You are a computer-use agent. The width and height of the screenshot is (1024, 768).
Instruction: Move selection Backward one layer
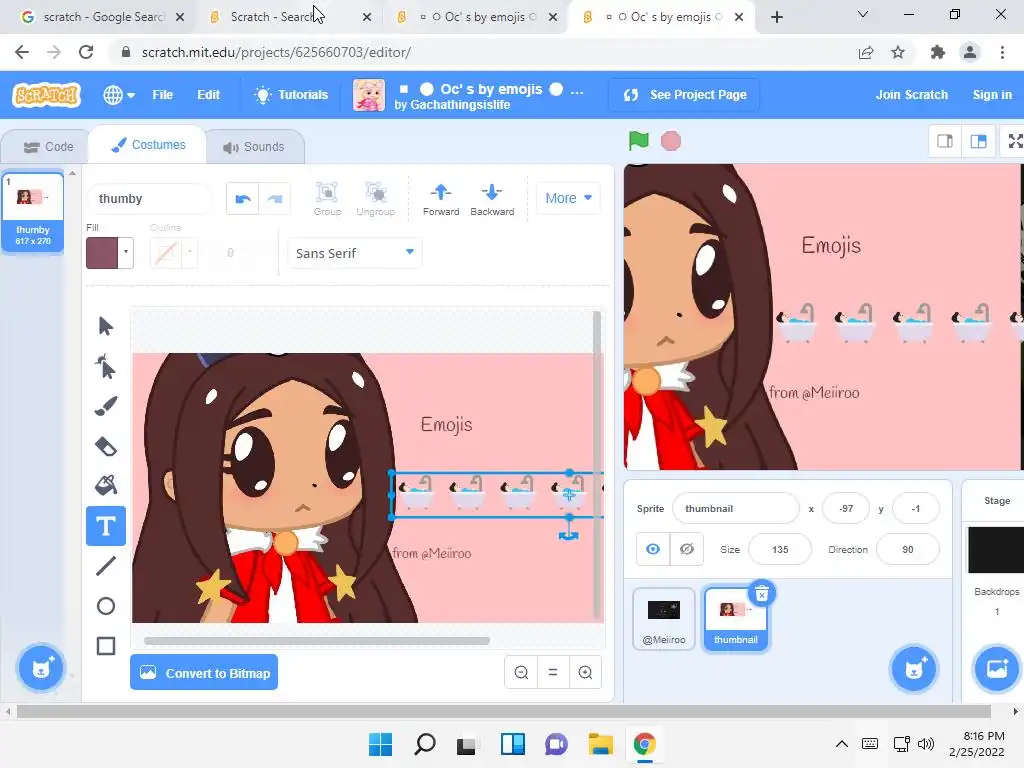492,199
